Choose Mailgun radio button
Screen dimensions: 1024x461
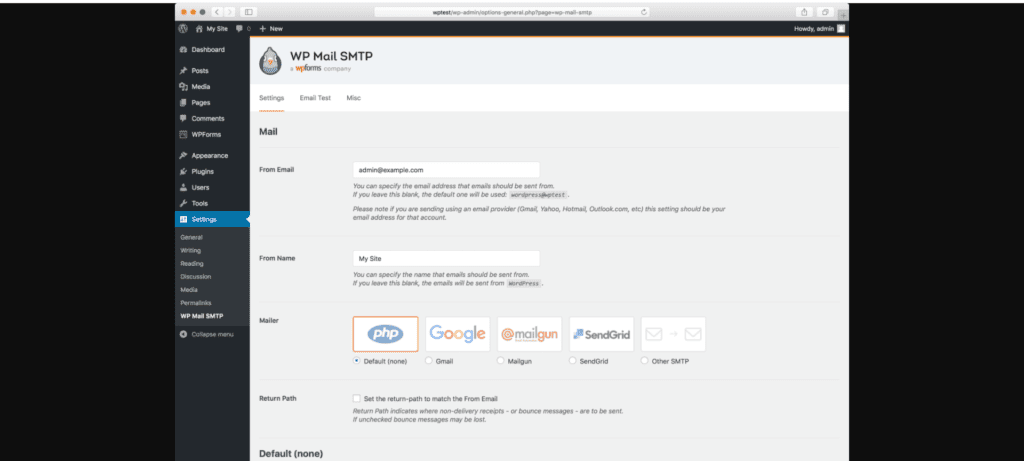coord(501,360)
